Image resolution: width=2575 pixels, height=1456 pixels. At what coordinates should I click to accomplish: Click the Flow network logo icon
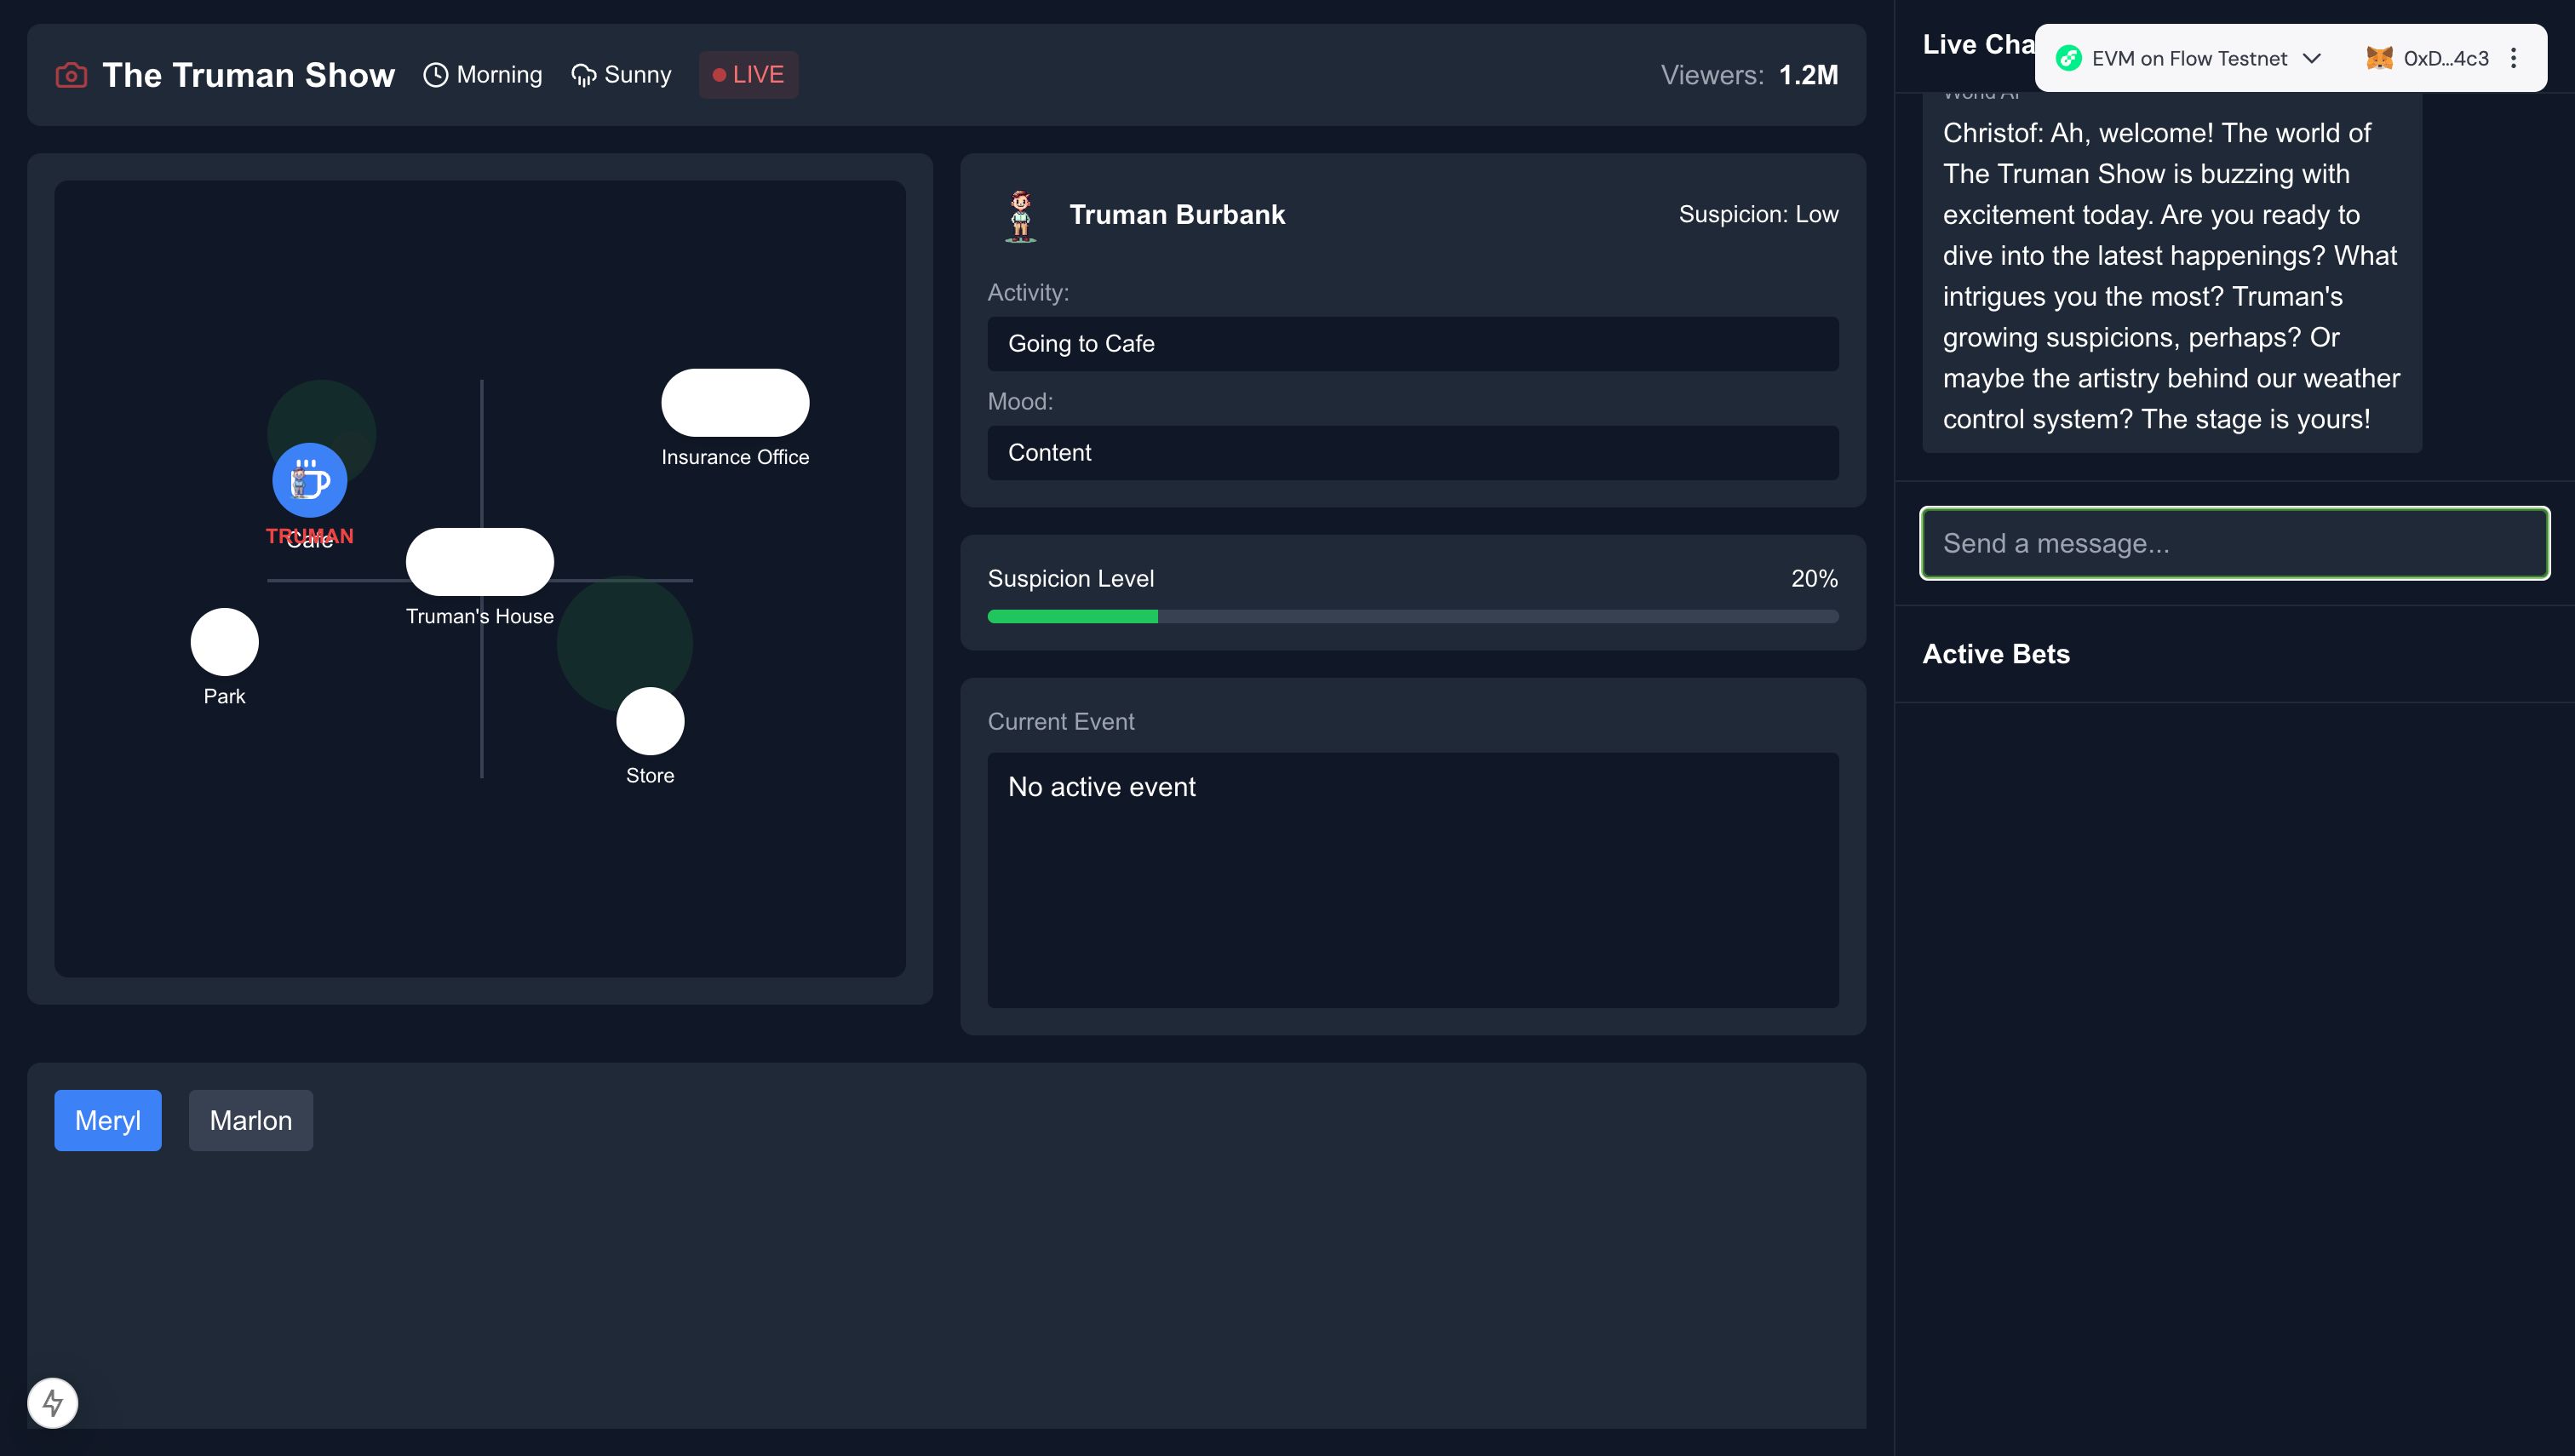[x=2068, y=58]
